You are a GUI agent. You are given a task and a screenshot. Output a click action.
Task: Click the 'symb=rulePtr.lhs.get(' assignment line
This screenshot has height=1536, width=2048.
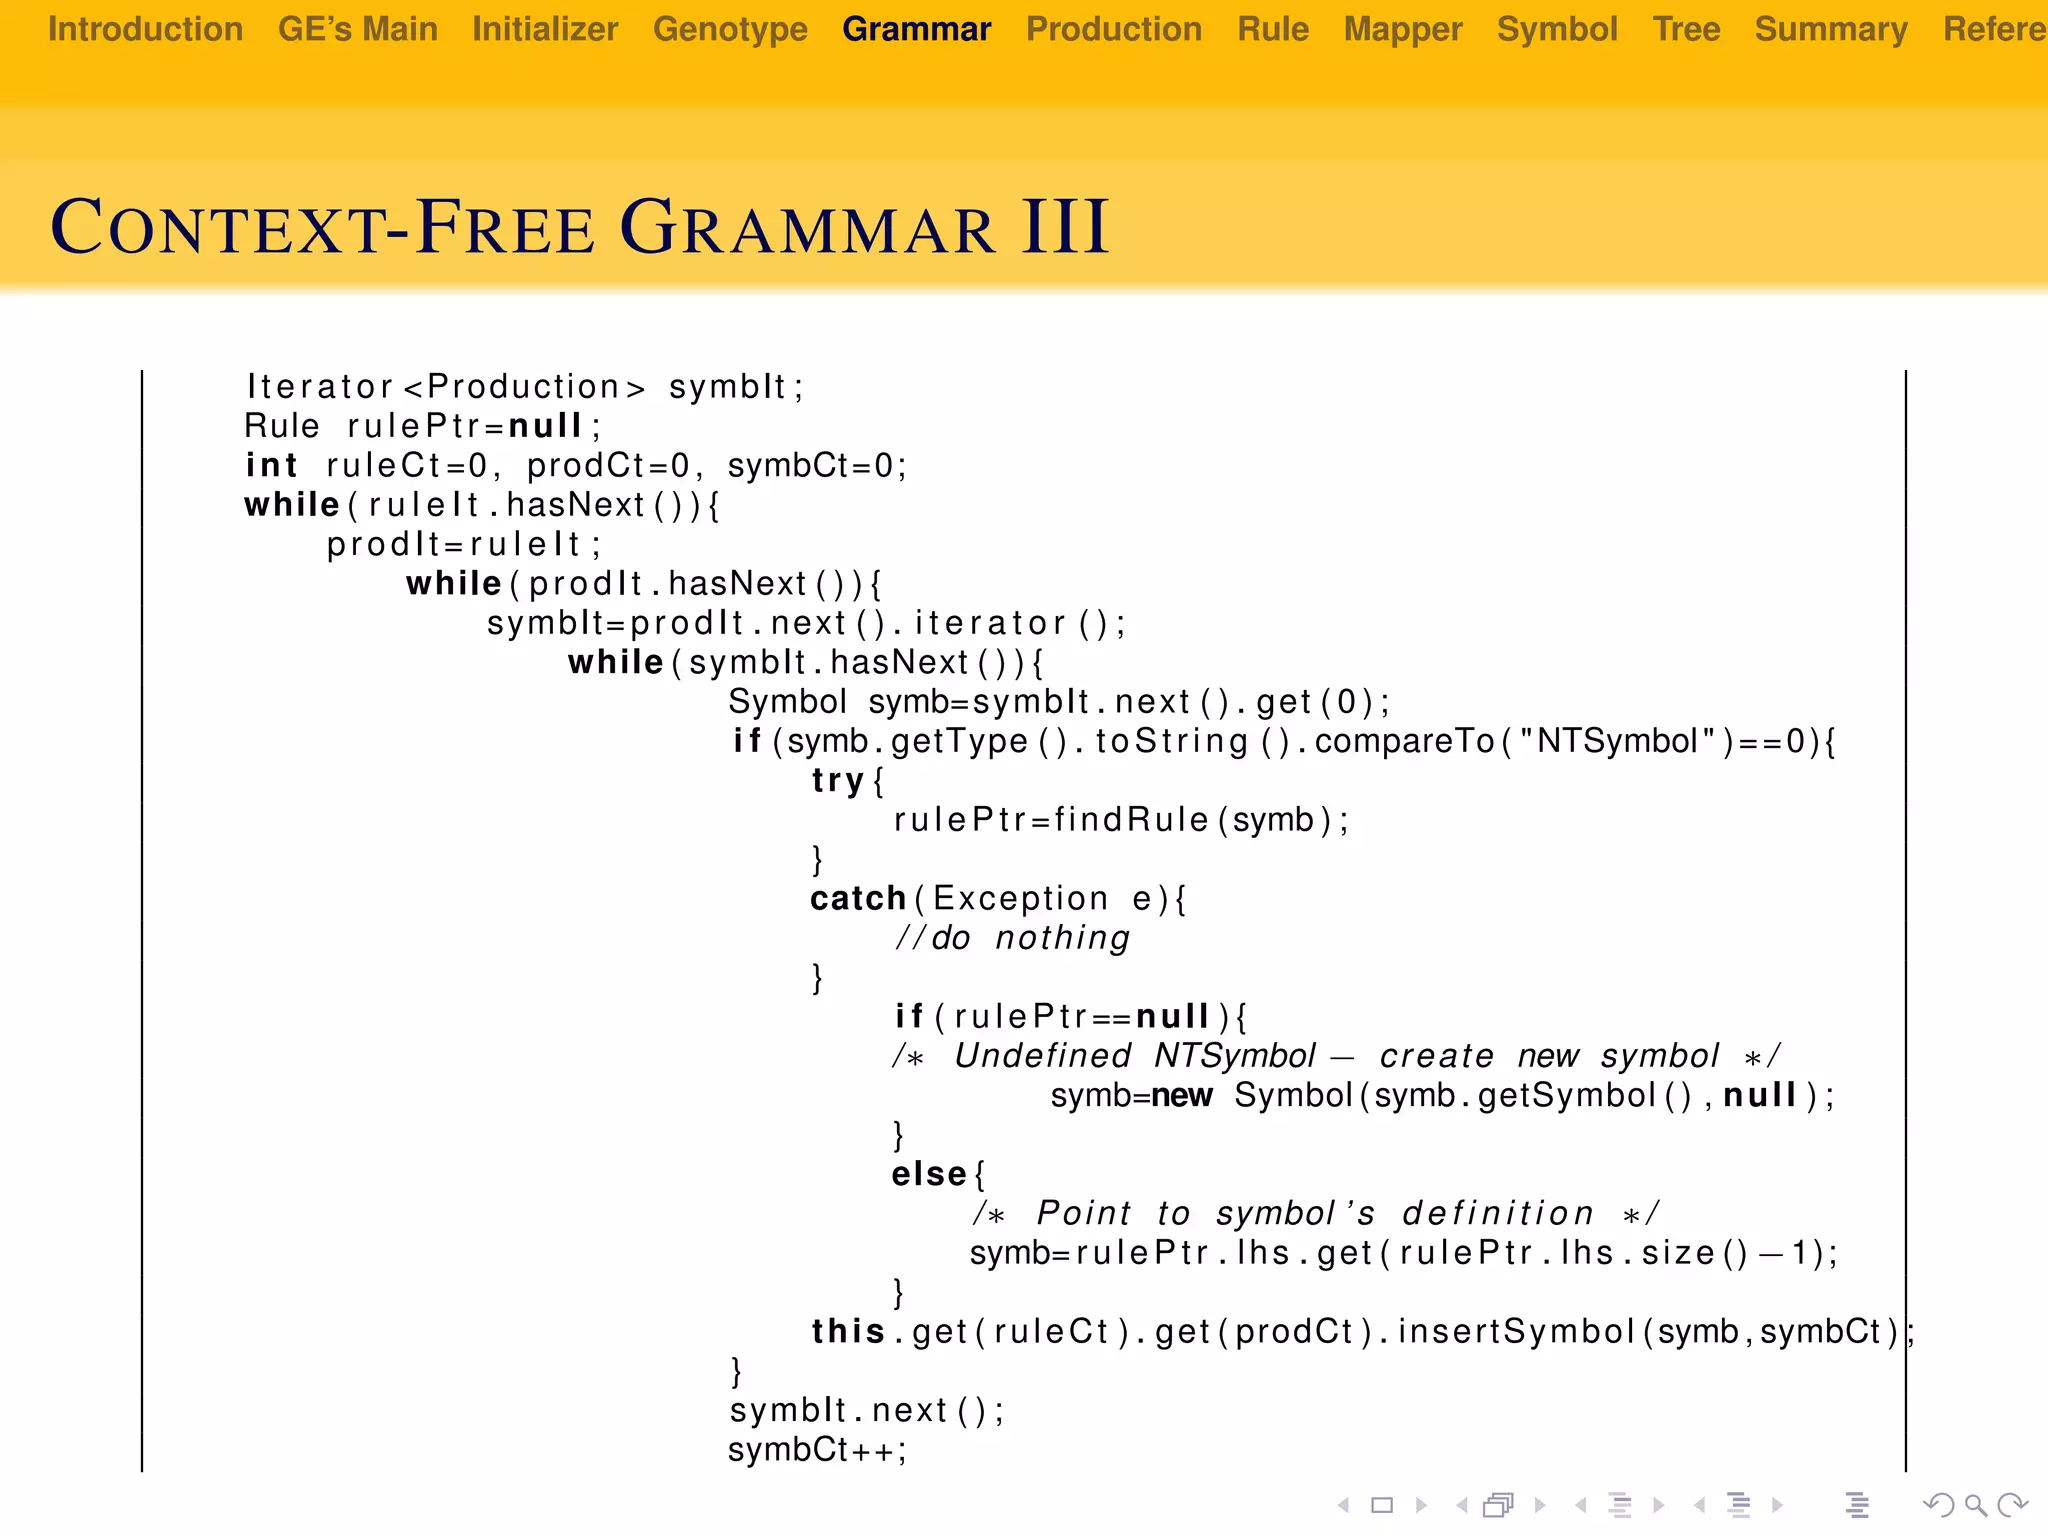1404,1253
